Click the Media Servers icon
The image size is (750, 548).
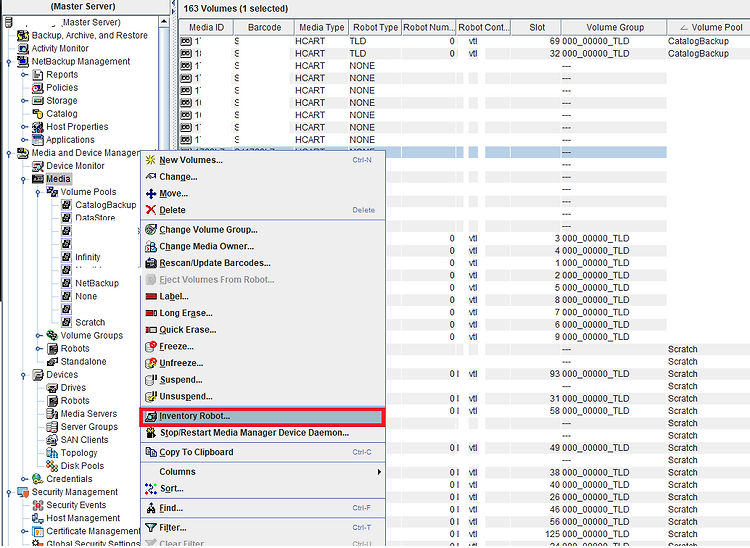pos(52,414)
